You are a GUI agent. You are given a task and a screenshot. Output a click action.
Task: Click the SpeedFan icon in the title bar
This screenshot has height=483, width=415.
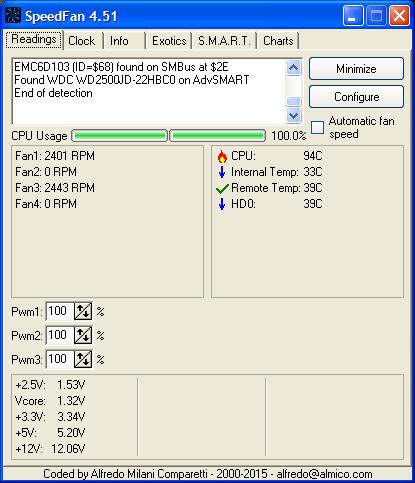coord(13,16)
